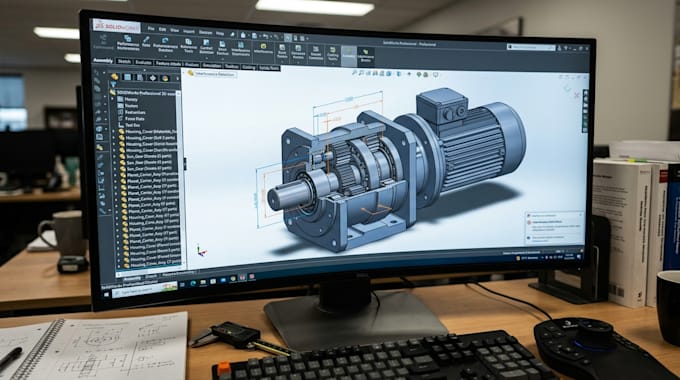Open dropdown arrow beside the Undo icon
The height and width of the screenshot is (380, 680).
click(270, 36)
